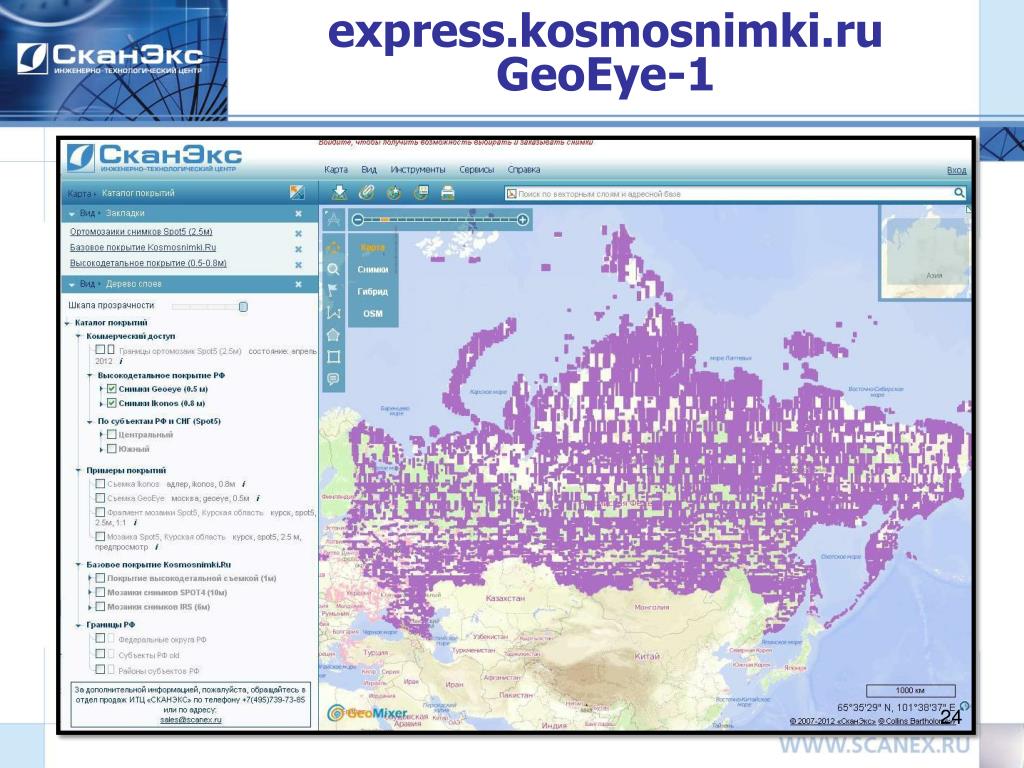Click the sales@scanex.ru email link
1024x768 pixels.
191,720
